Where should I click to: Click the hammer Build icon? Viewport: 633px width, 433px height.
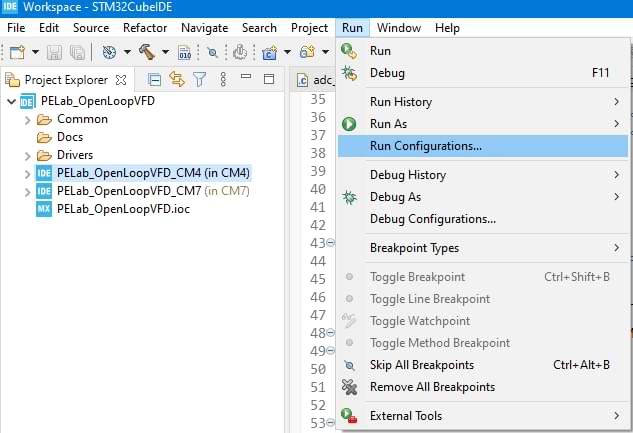pyautogui.click(x=147, y=52)
